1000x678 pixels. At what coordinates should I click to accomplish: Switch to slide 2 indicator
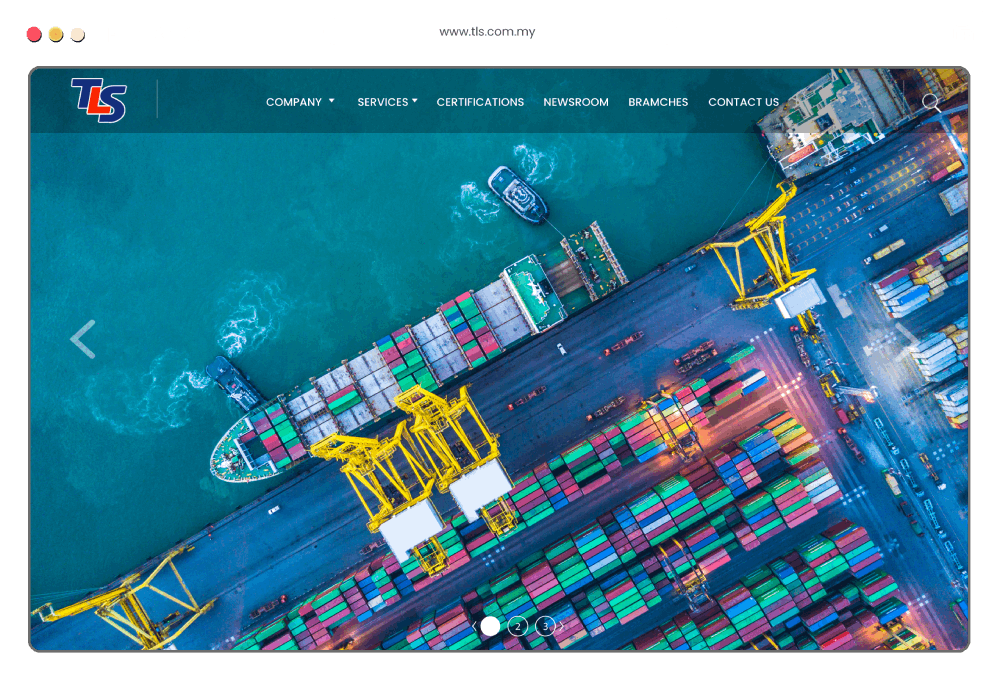(x=518, y=626)
